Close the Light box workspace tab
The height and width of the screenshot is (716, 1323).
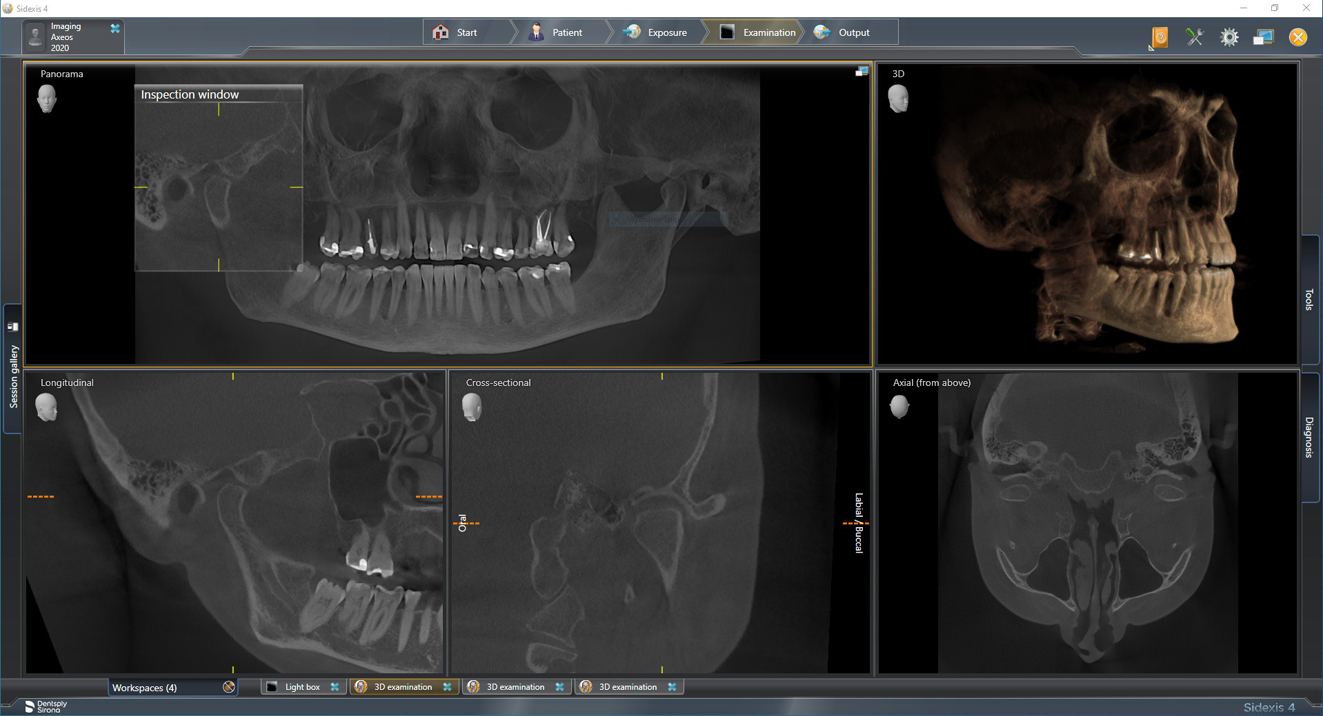pos(335,687)
